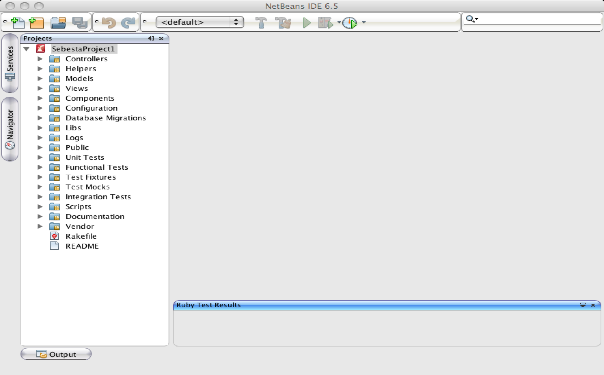Click the Undo arrow icon
604x375 pixels.
109,23
